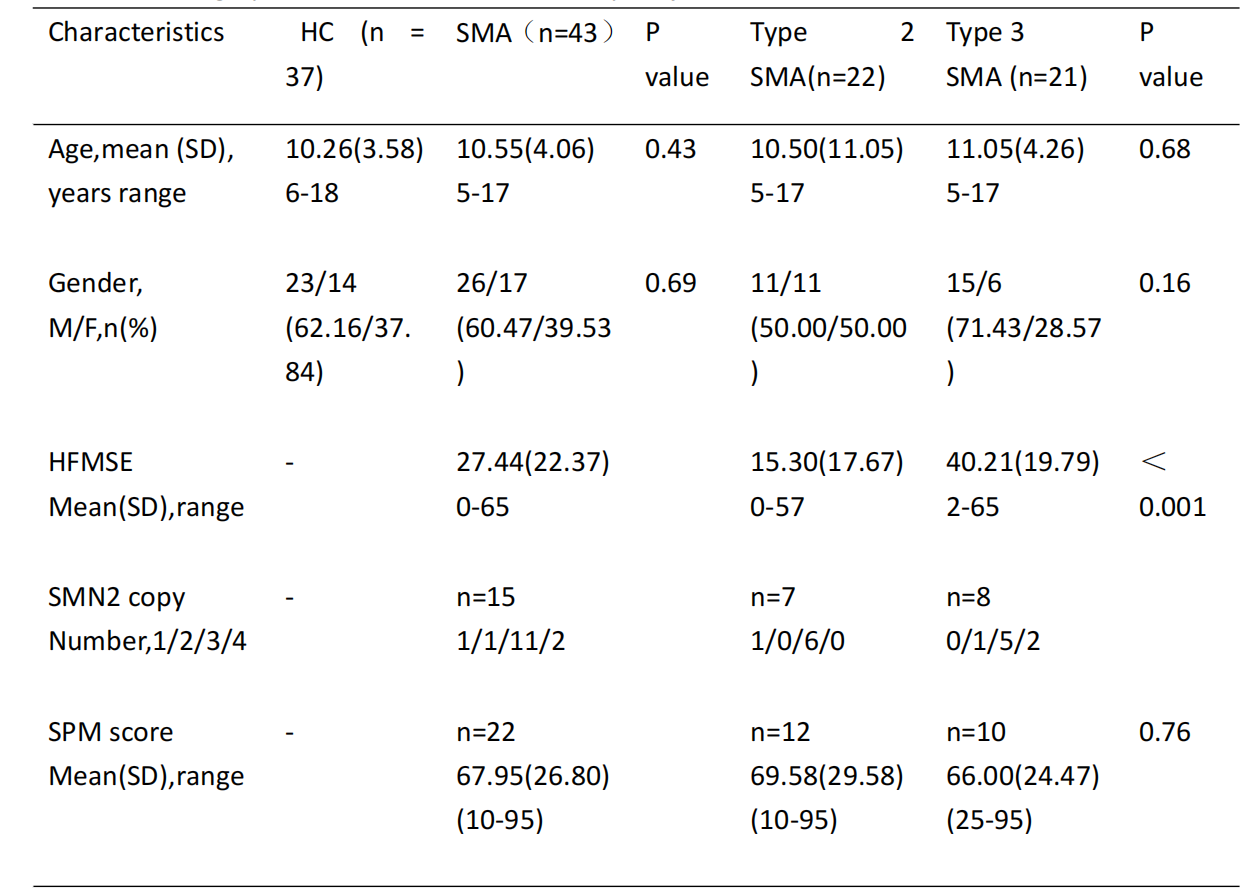
Task: Click the age P value 0.43
Action: [x=671, y=150]
